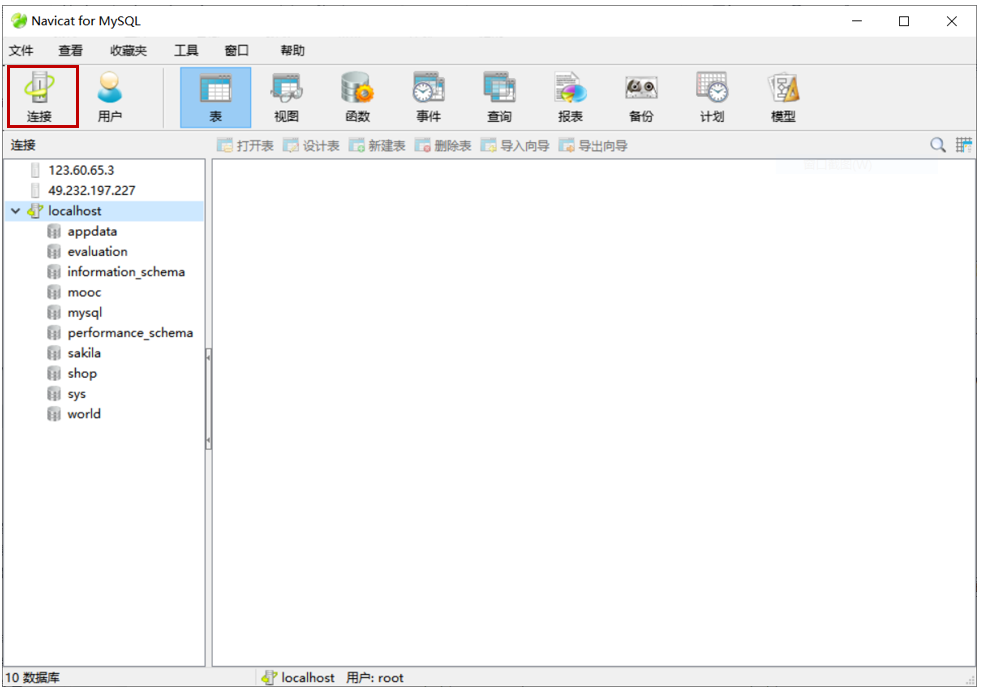Select the 49.232.197.227 connection
The width and height of the screenshot is (985, 690).
pos(92,190)
